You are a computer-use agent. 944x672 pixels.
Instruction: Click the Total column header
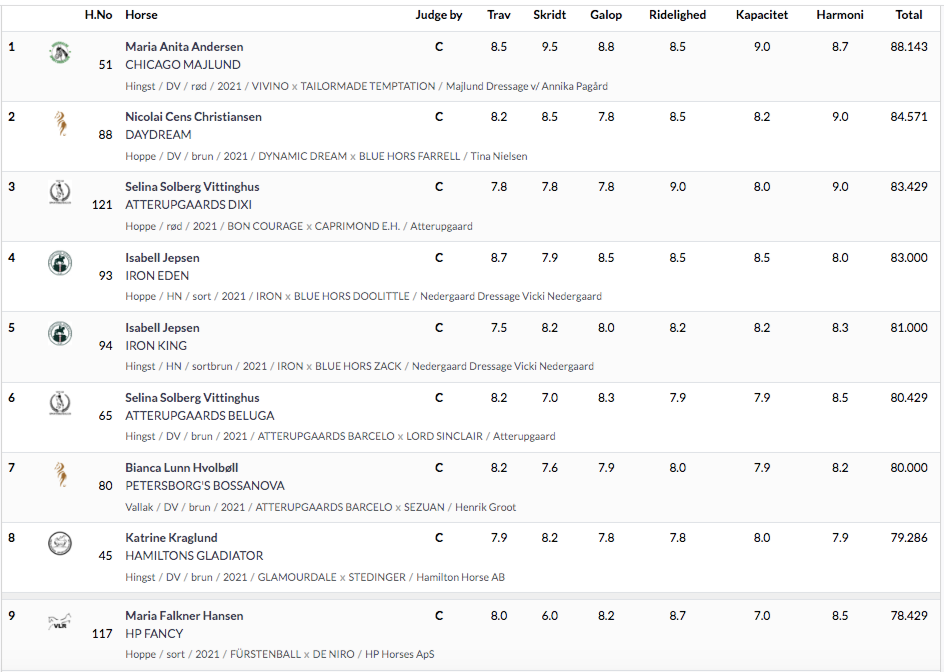(x=908, y=15)
